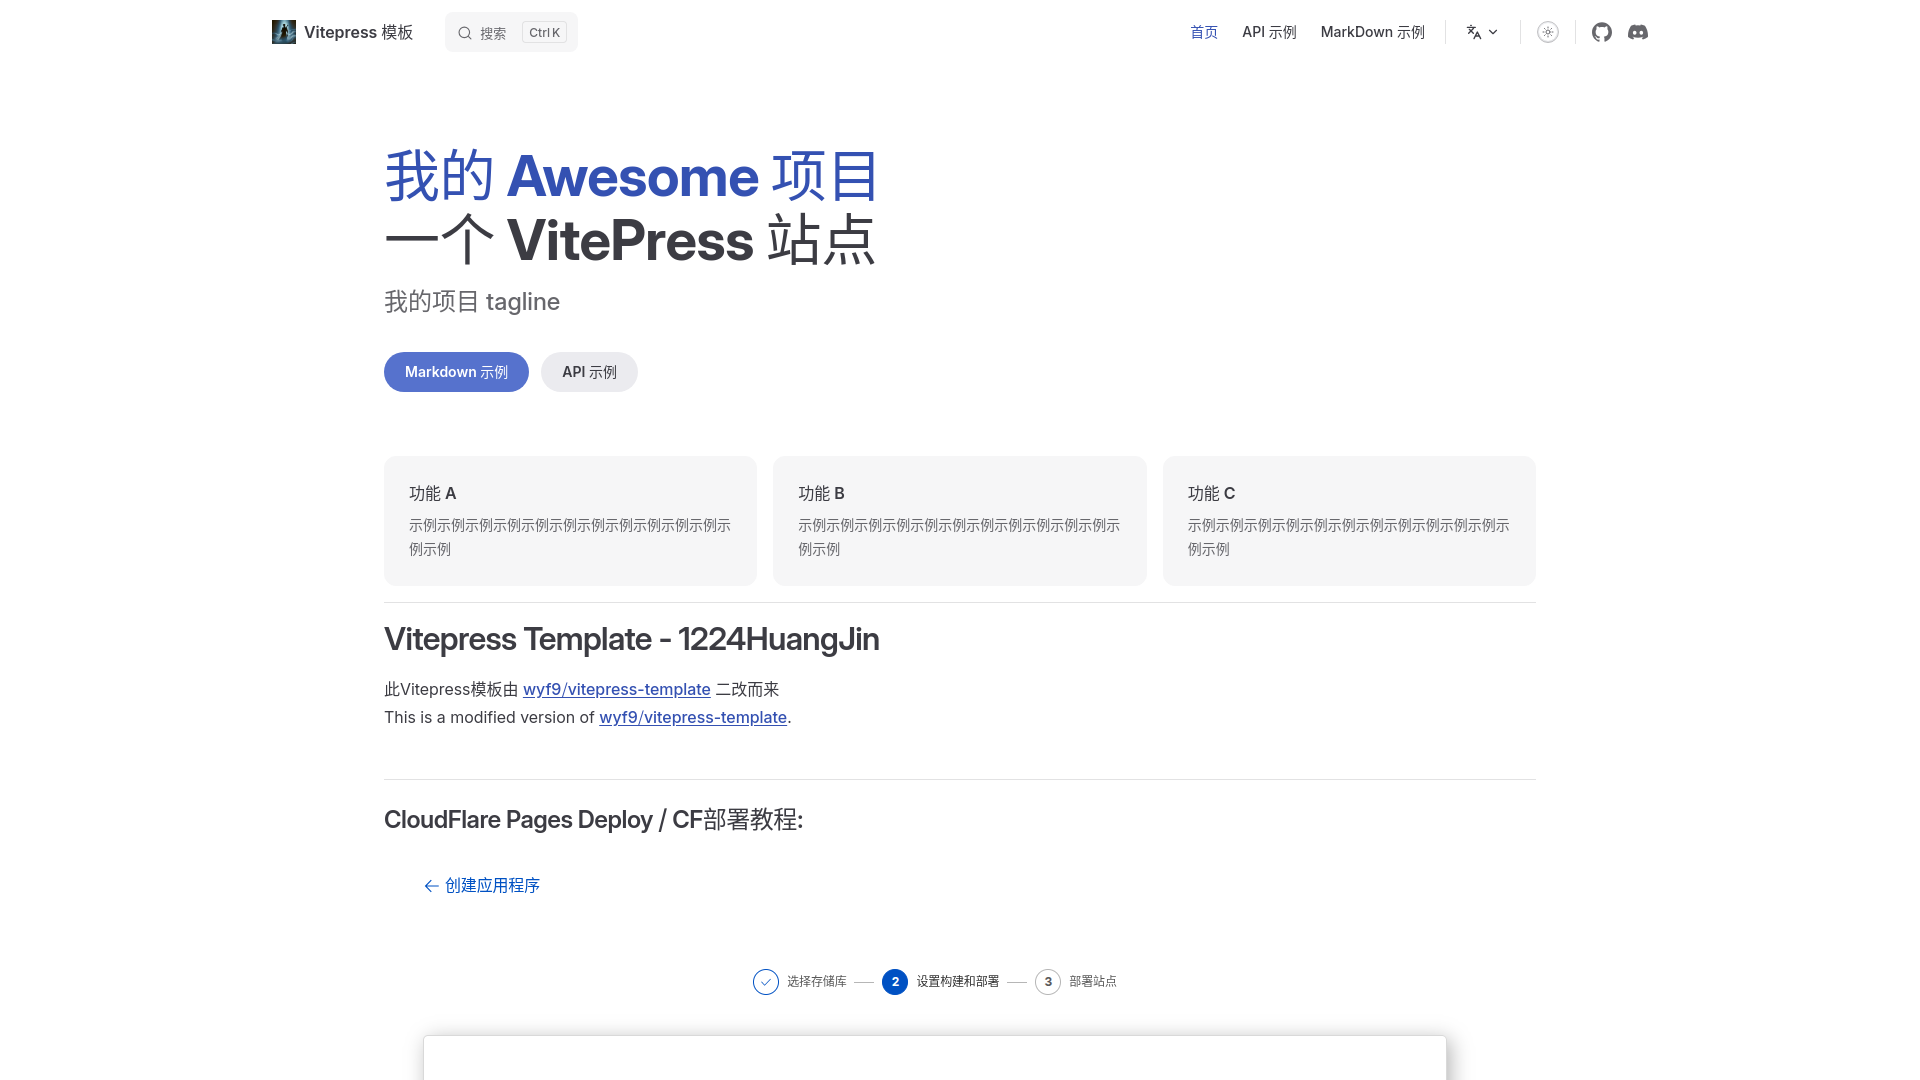Toggle the light/dark theme switch
The height and width of the screenshot is (1080, 1920).
1548,32
